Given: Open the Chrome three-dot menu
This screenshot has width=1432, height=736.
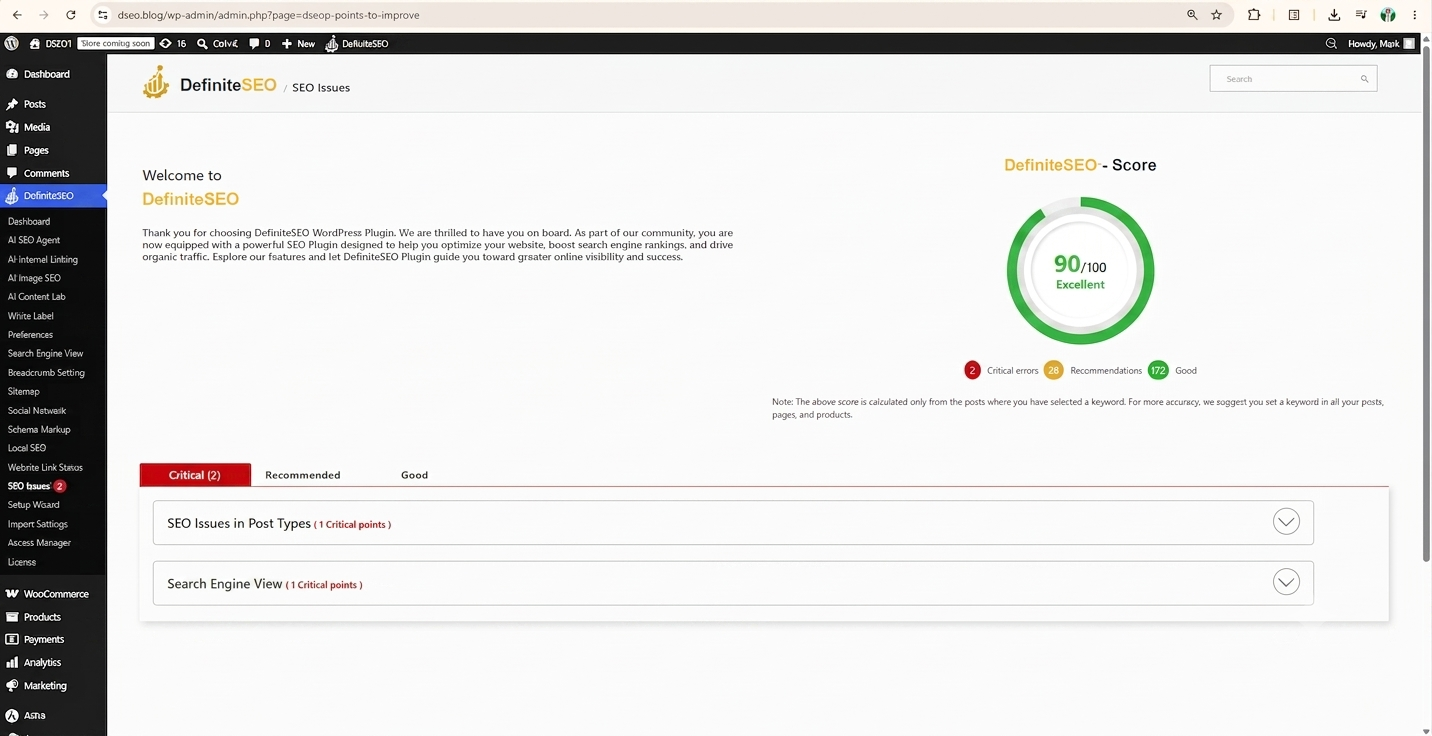Looking at the screenshot, I should 1415,15.
